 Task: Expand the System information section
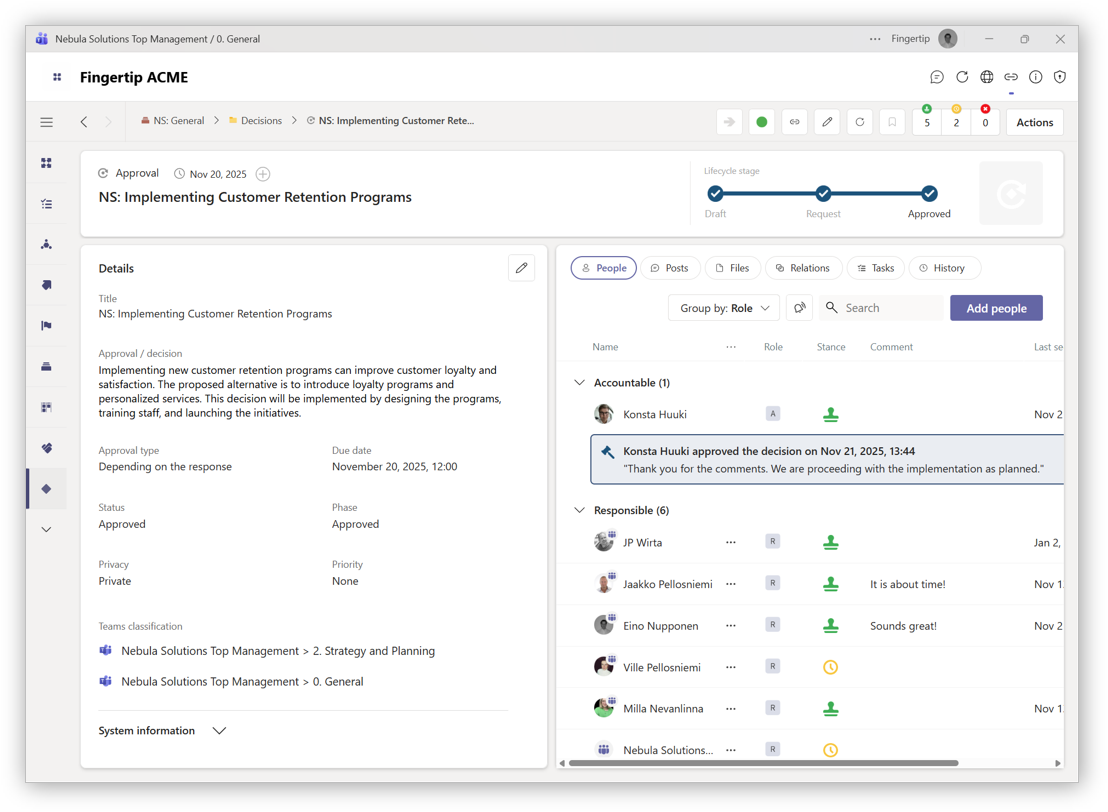pyautogui.click(x=219, y=731)
